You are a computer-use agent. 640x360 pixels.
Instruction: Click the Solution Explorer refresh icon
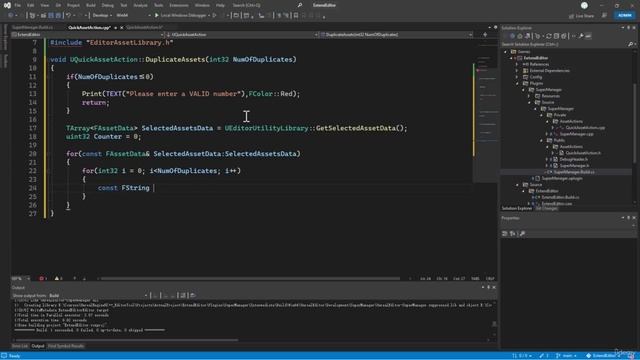tap(549, 36)
